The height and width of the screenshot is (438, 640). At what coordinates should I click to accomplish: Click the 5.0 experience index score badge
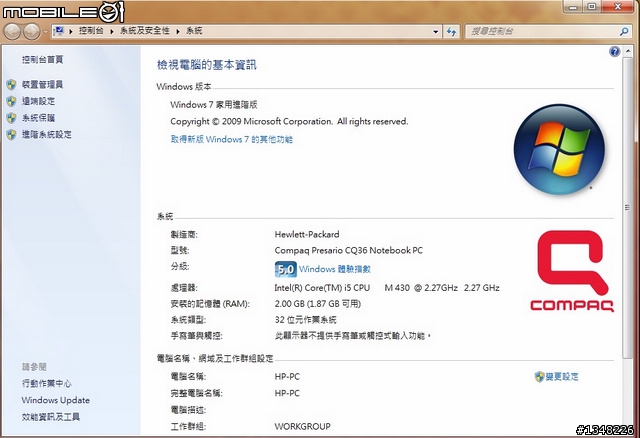tap(286, 269)
